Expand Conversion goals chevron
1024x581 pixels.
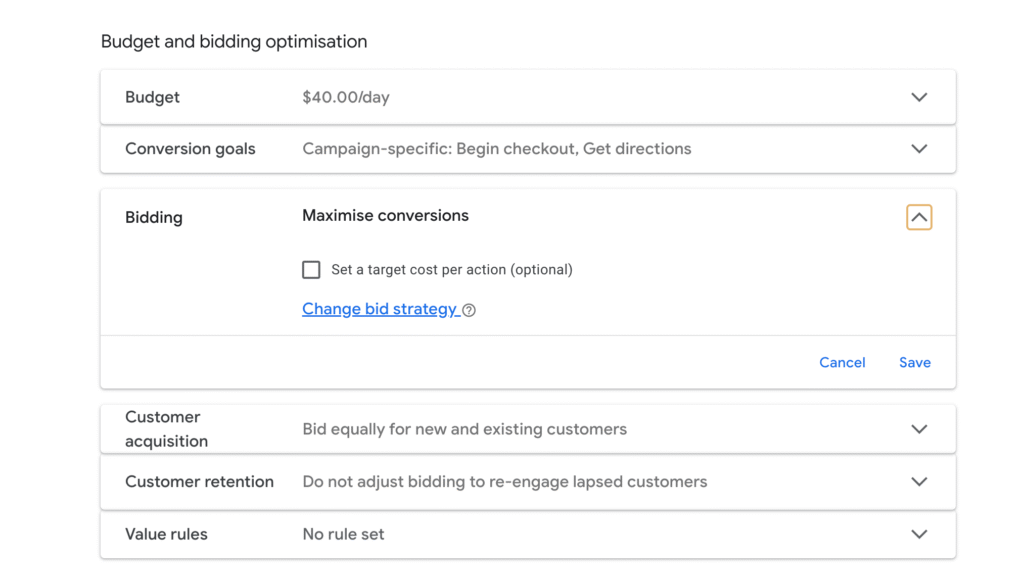click(x=919, y=149)
